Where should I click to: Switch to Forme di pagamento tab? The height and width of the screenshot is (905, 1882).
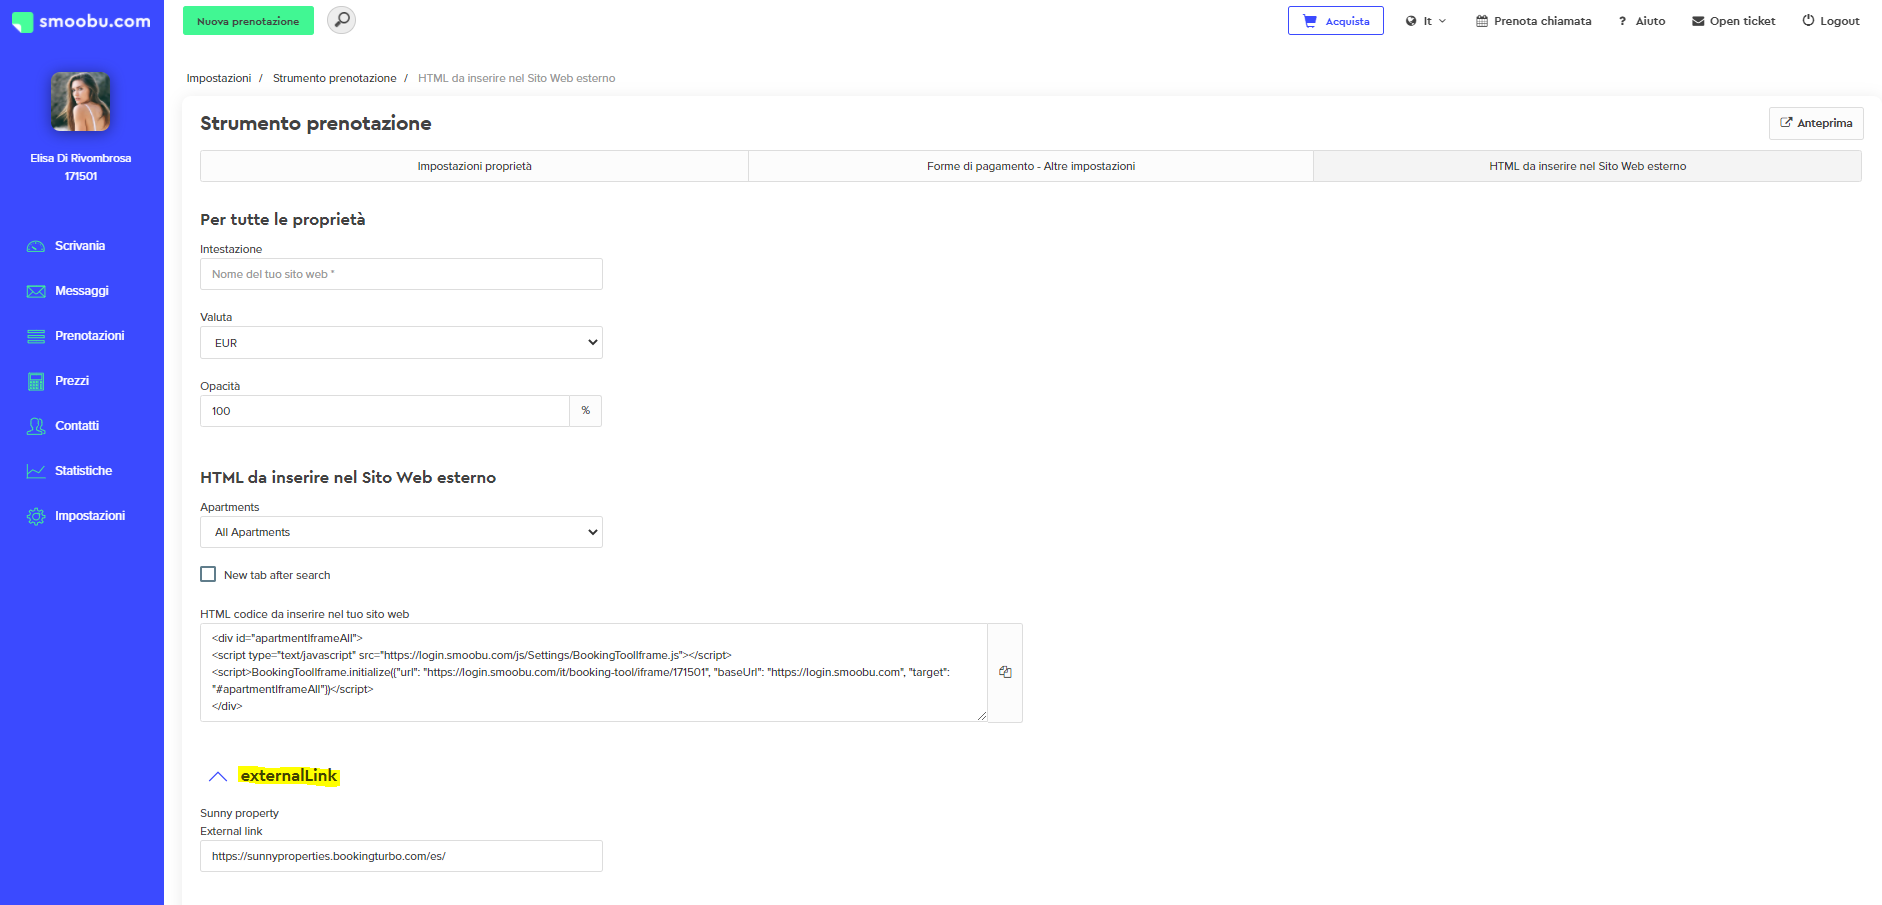click(x=1030, y=166)
